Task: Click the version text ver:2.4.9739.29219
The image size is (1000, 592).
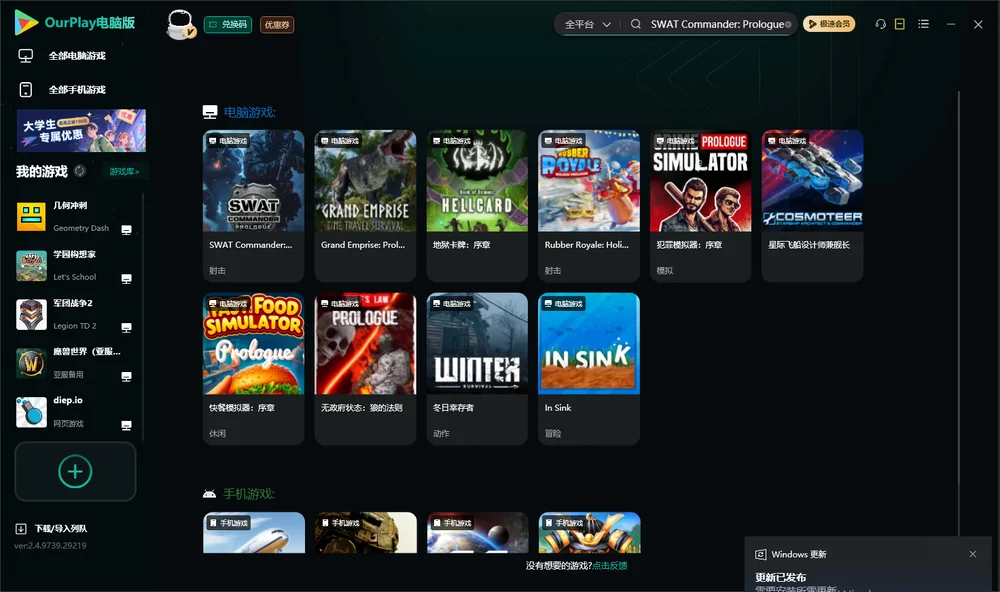Action: 50,545
